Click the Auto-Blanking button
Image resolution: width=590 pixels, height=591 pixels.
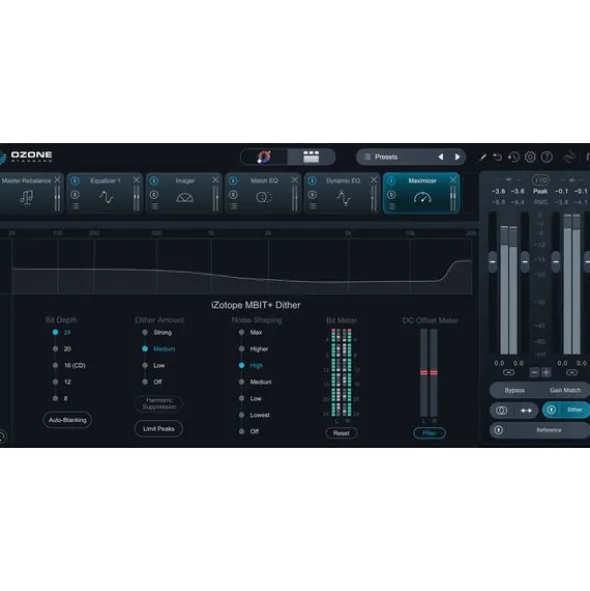(x=67, y=420)
